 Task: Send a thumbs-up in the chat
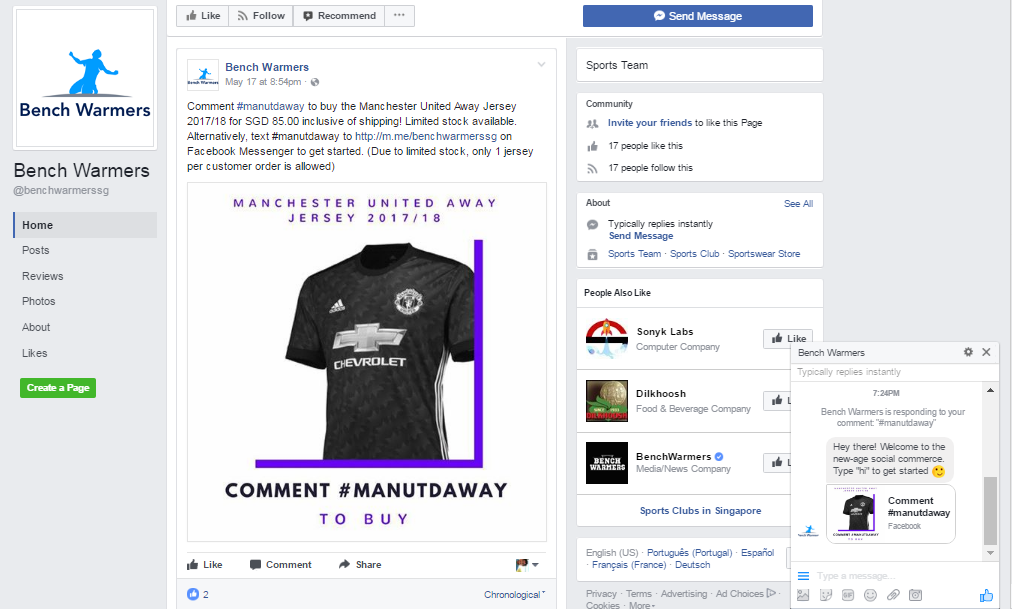[986, 595]
